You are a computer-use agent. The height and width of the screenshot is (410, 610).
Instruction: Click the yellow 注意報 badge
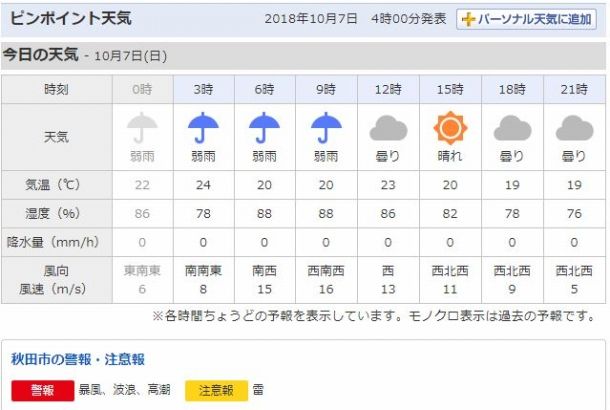click(216, 390)
